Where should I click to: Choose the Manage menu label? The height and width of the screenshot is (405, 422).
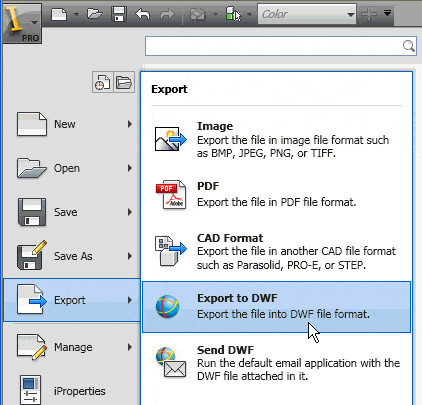[x=73, y=347]
